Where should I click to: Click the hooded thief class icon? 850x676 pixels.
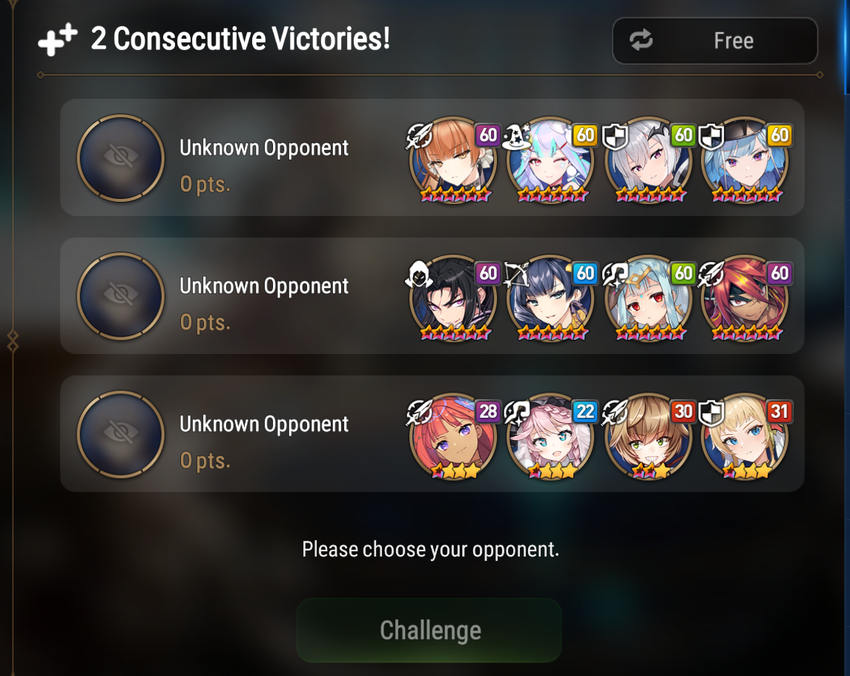[418, 275]
